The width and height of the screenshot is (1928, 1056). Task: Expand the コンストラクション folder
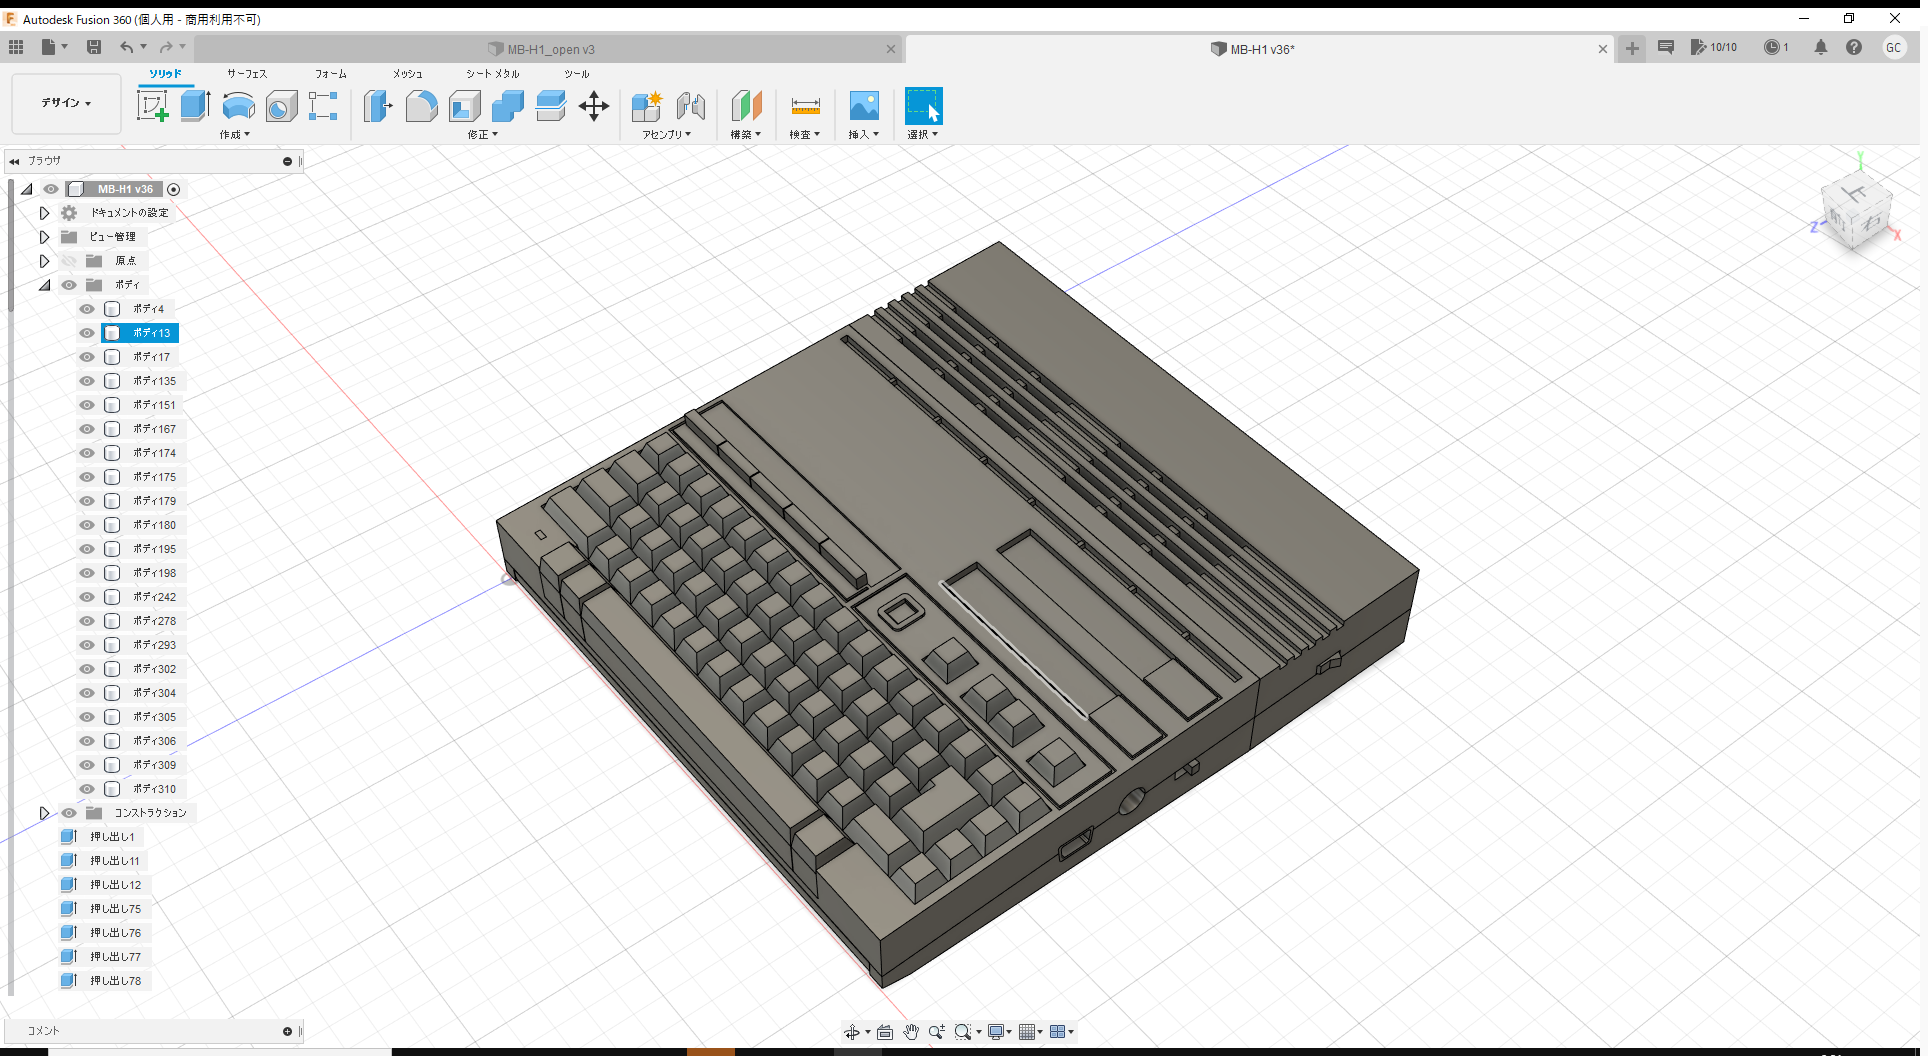point(44,813)
